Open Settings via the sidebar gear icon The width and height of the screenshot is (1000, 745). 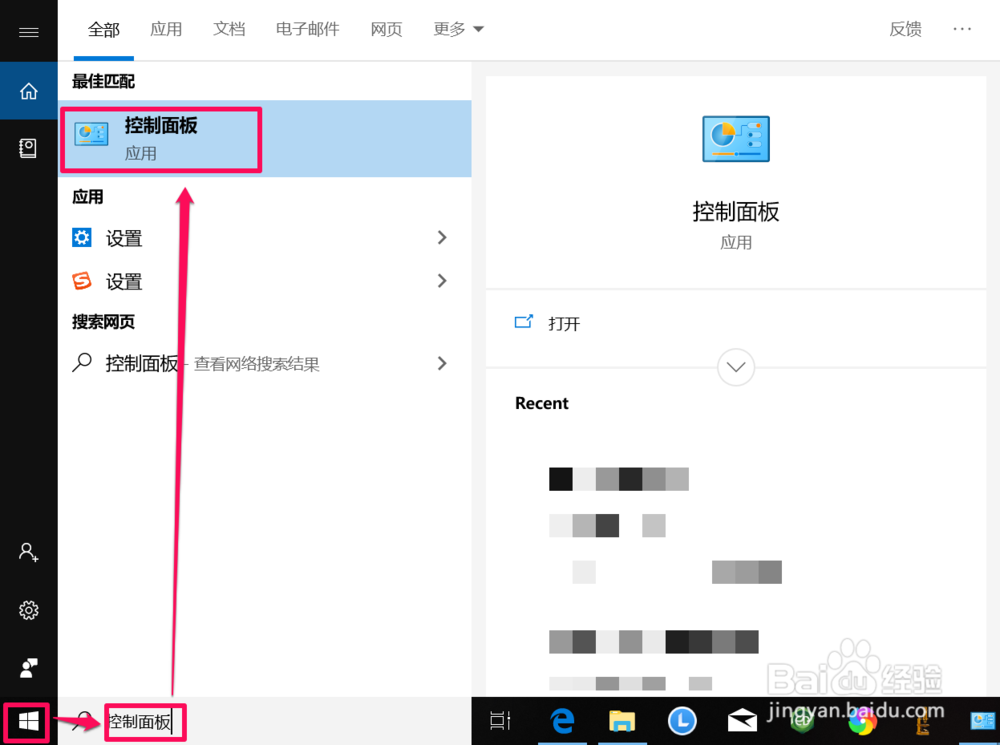(28, 610)
